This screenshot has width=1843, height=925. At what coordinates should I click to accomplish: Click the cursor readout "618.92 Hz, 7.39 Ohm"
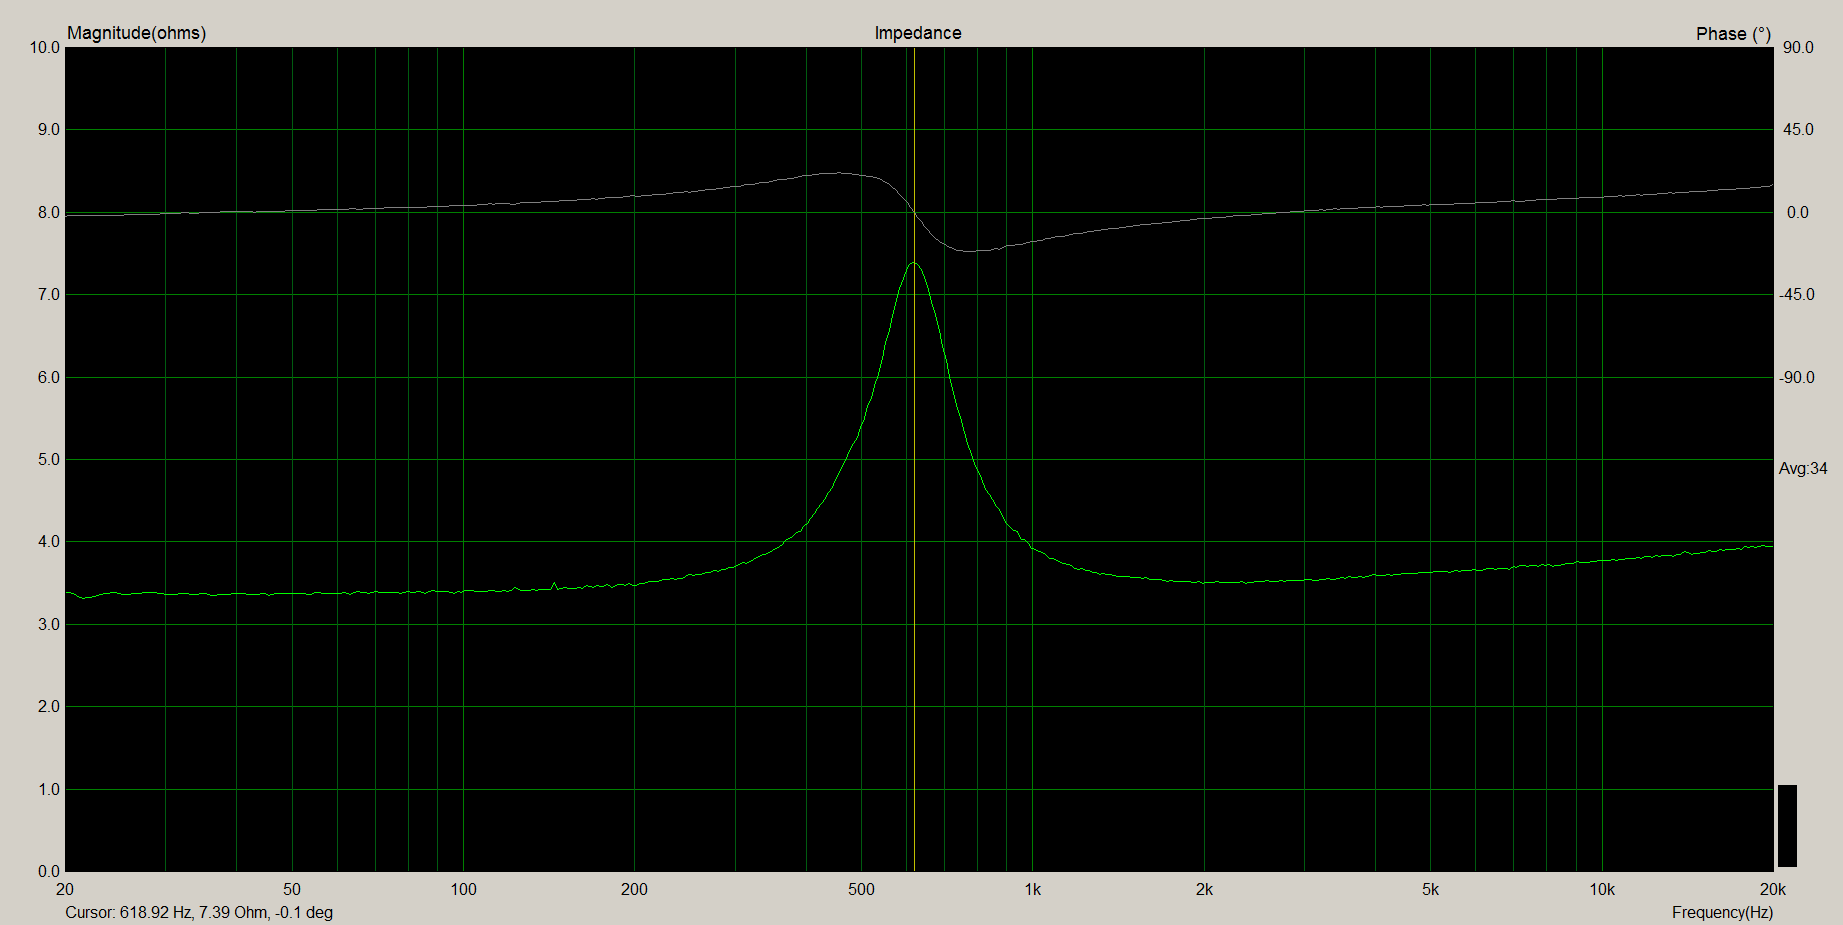click(x=194, y=912)
